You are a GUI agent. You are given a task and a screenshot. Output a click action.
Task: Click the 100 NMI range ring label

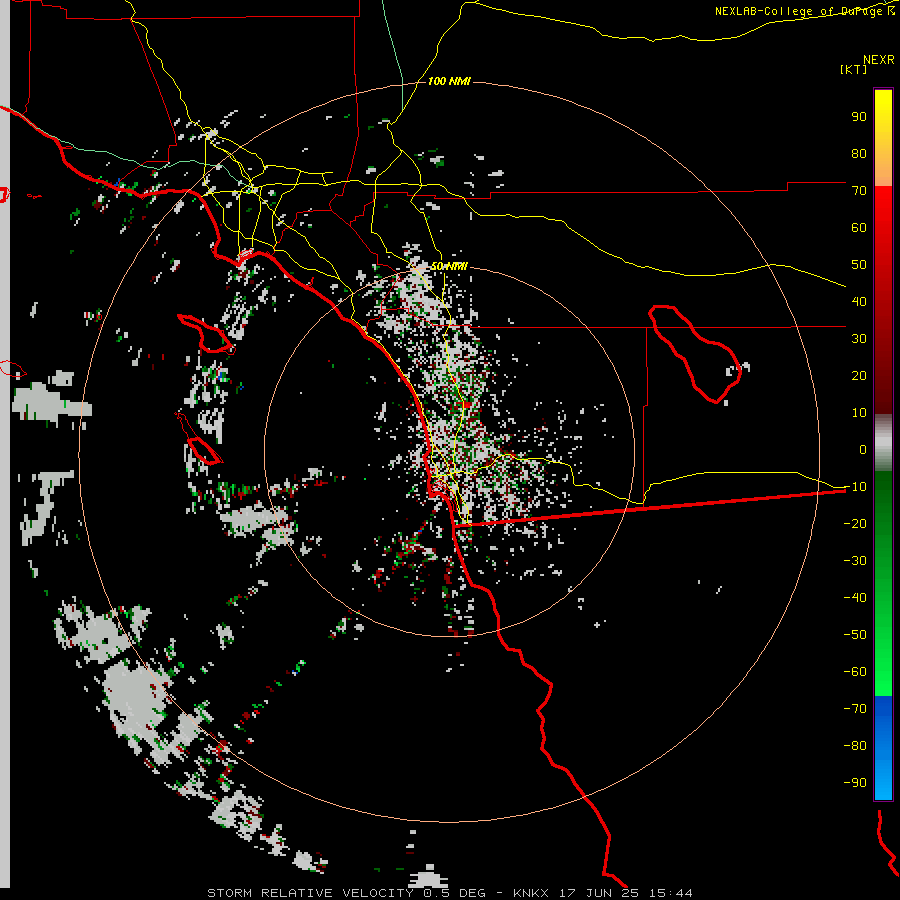pos(449,82)
